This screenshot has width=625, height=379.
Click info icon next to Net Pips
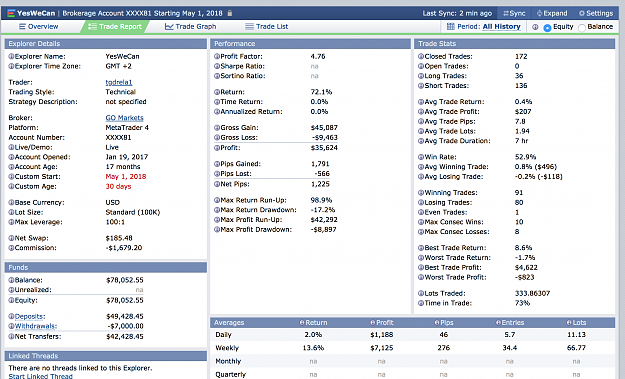tap(217, 184)
